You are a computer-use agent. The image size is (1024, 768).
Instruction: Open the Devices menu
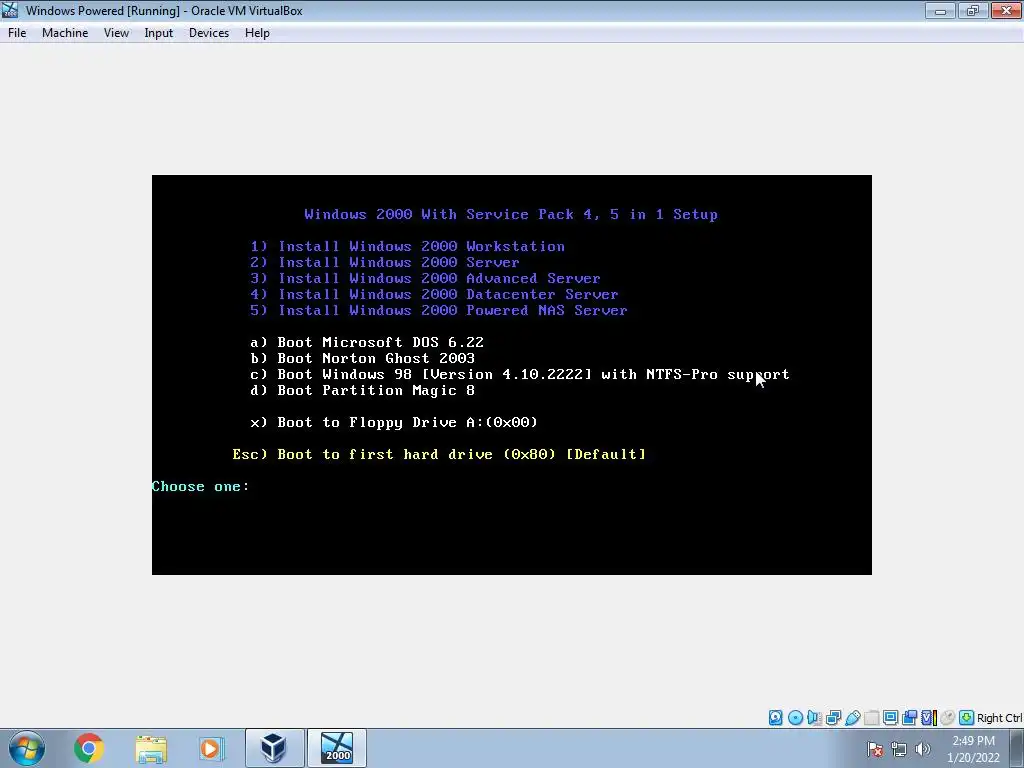pos(209,33)
